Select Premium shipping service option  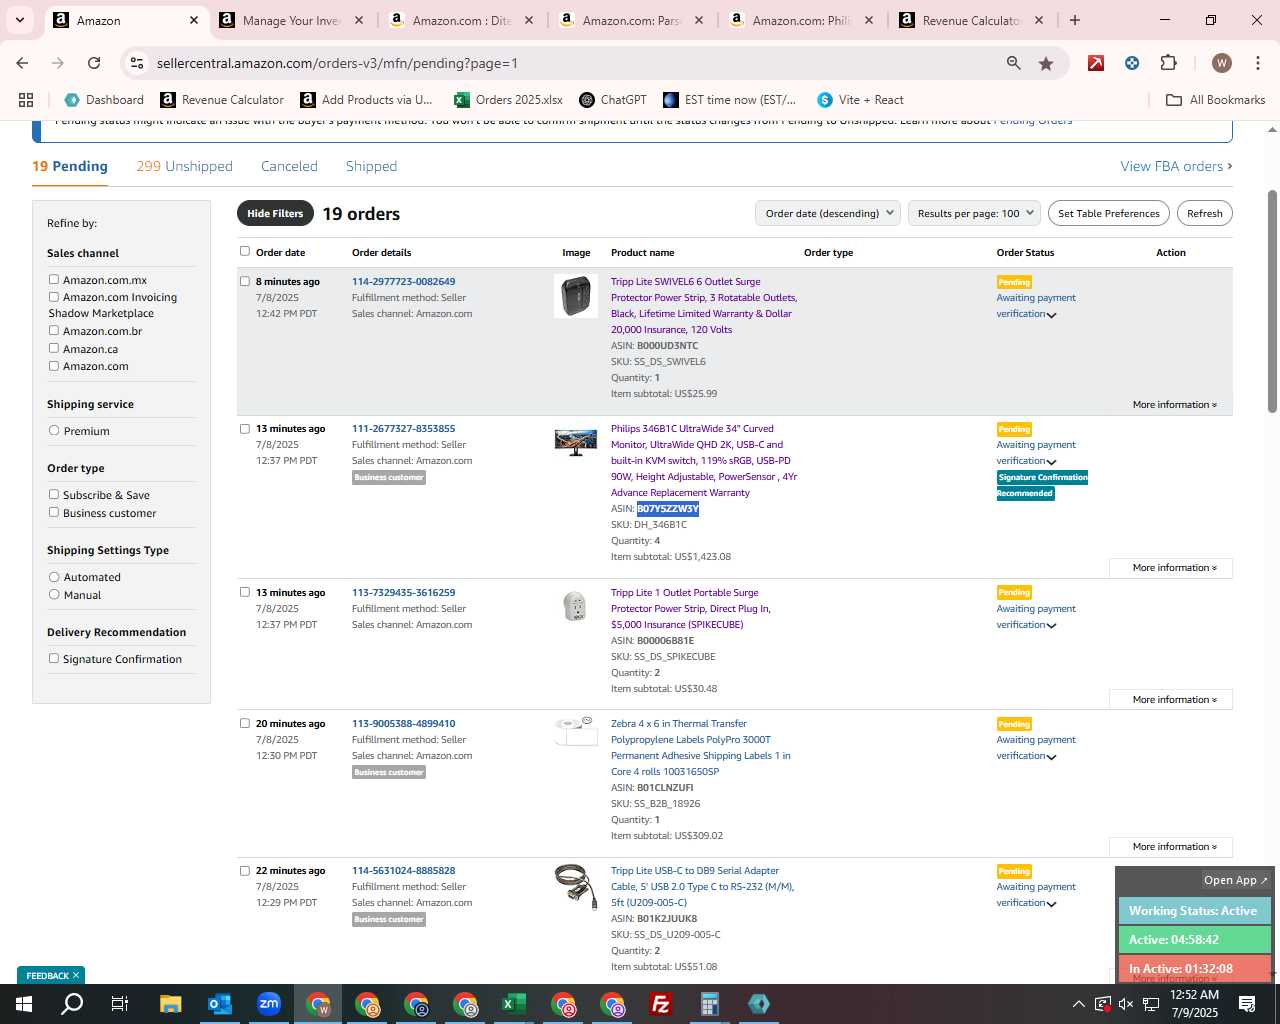coord(54,431)
